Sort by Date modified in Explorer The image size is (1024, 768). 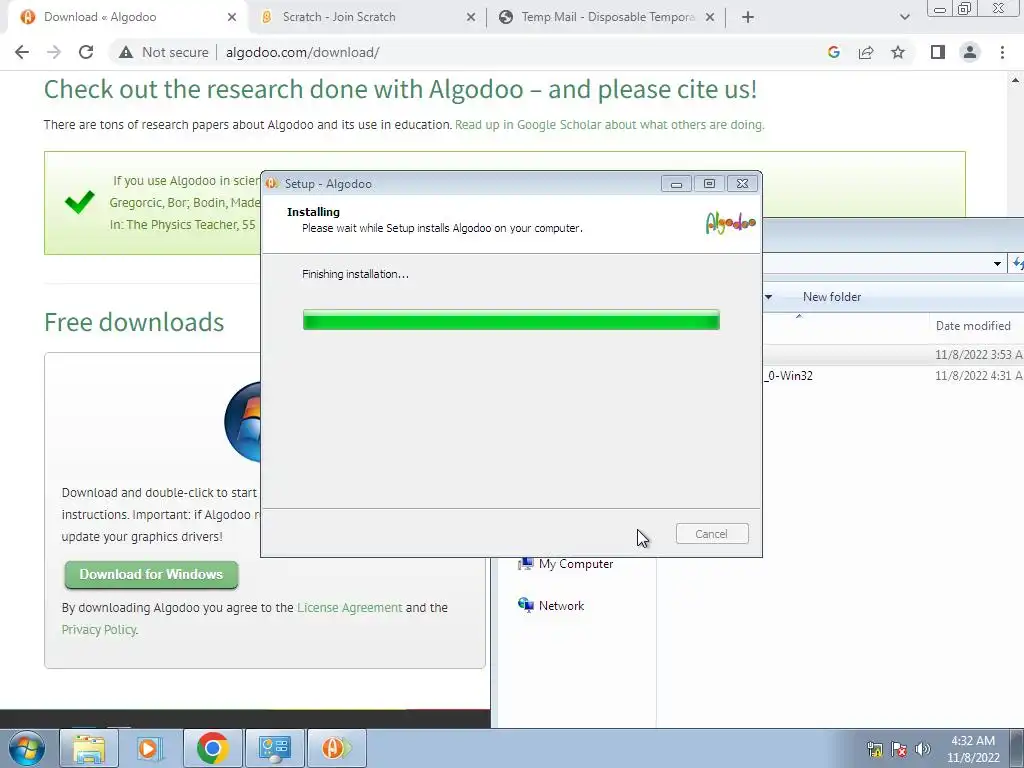click(x=973, y=325)
